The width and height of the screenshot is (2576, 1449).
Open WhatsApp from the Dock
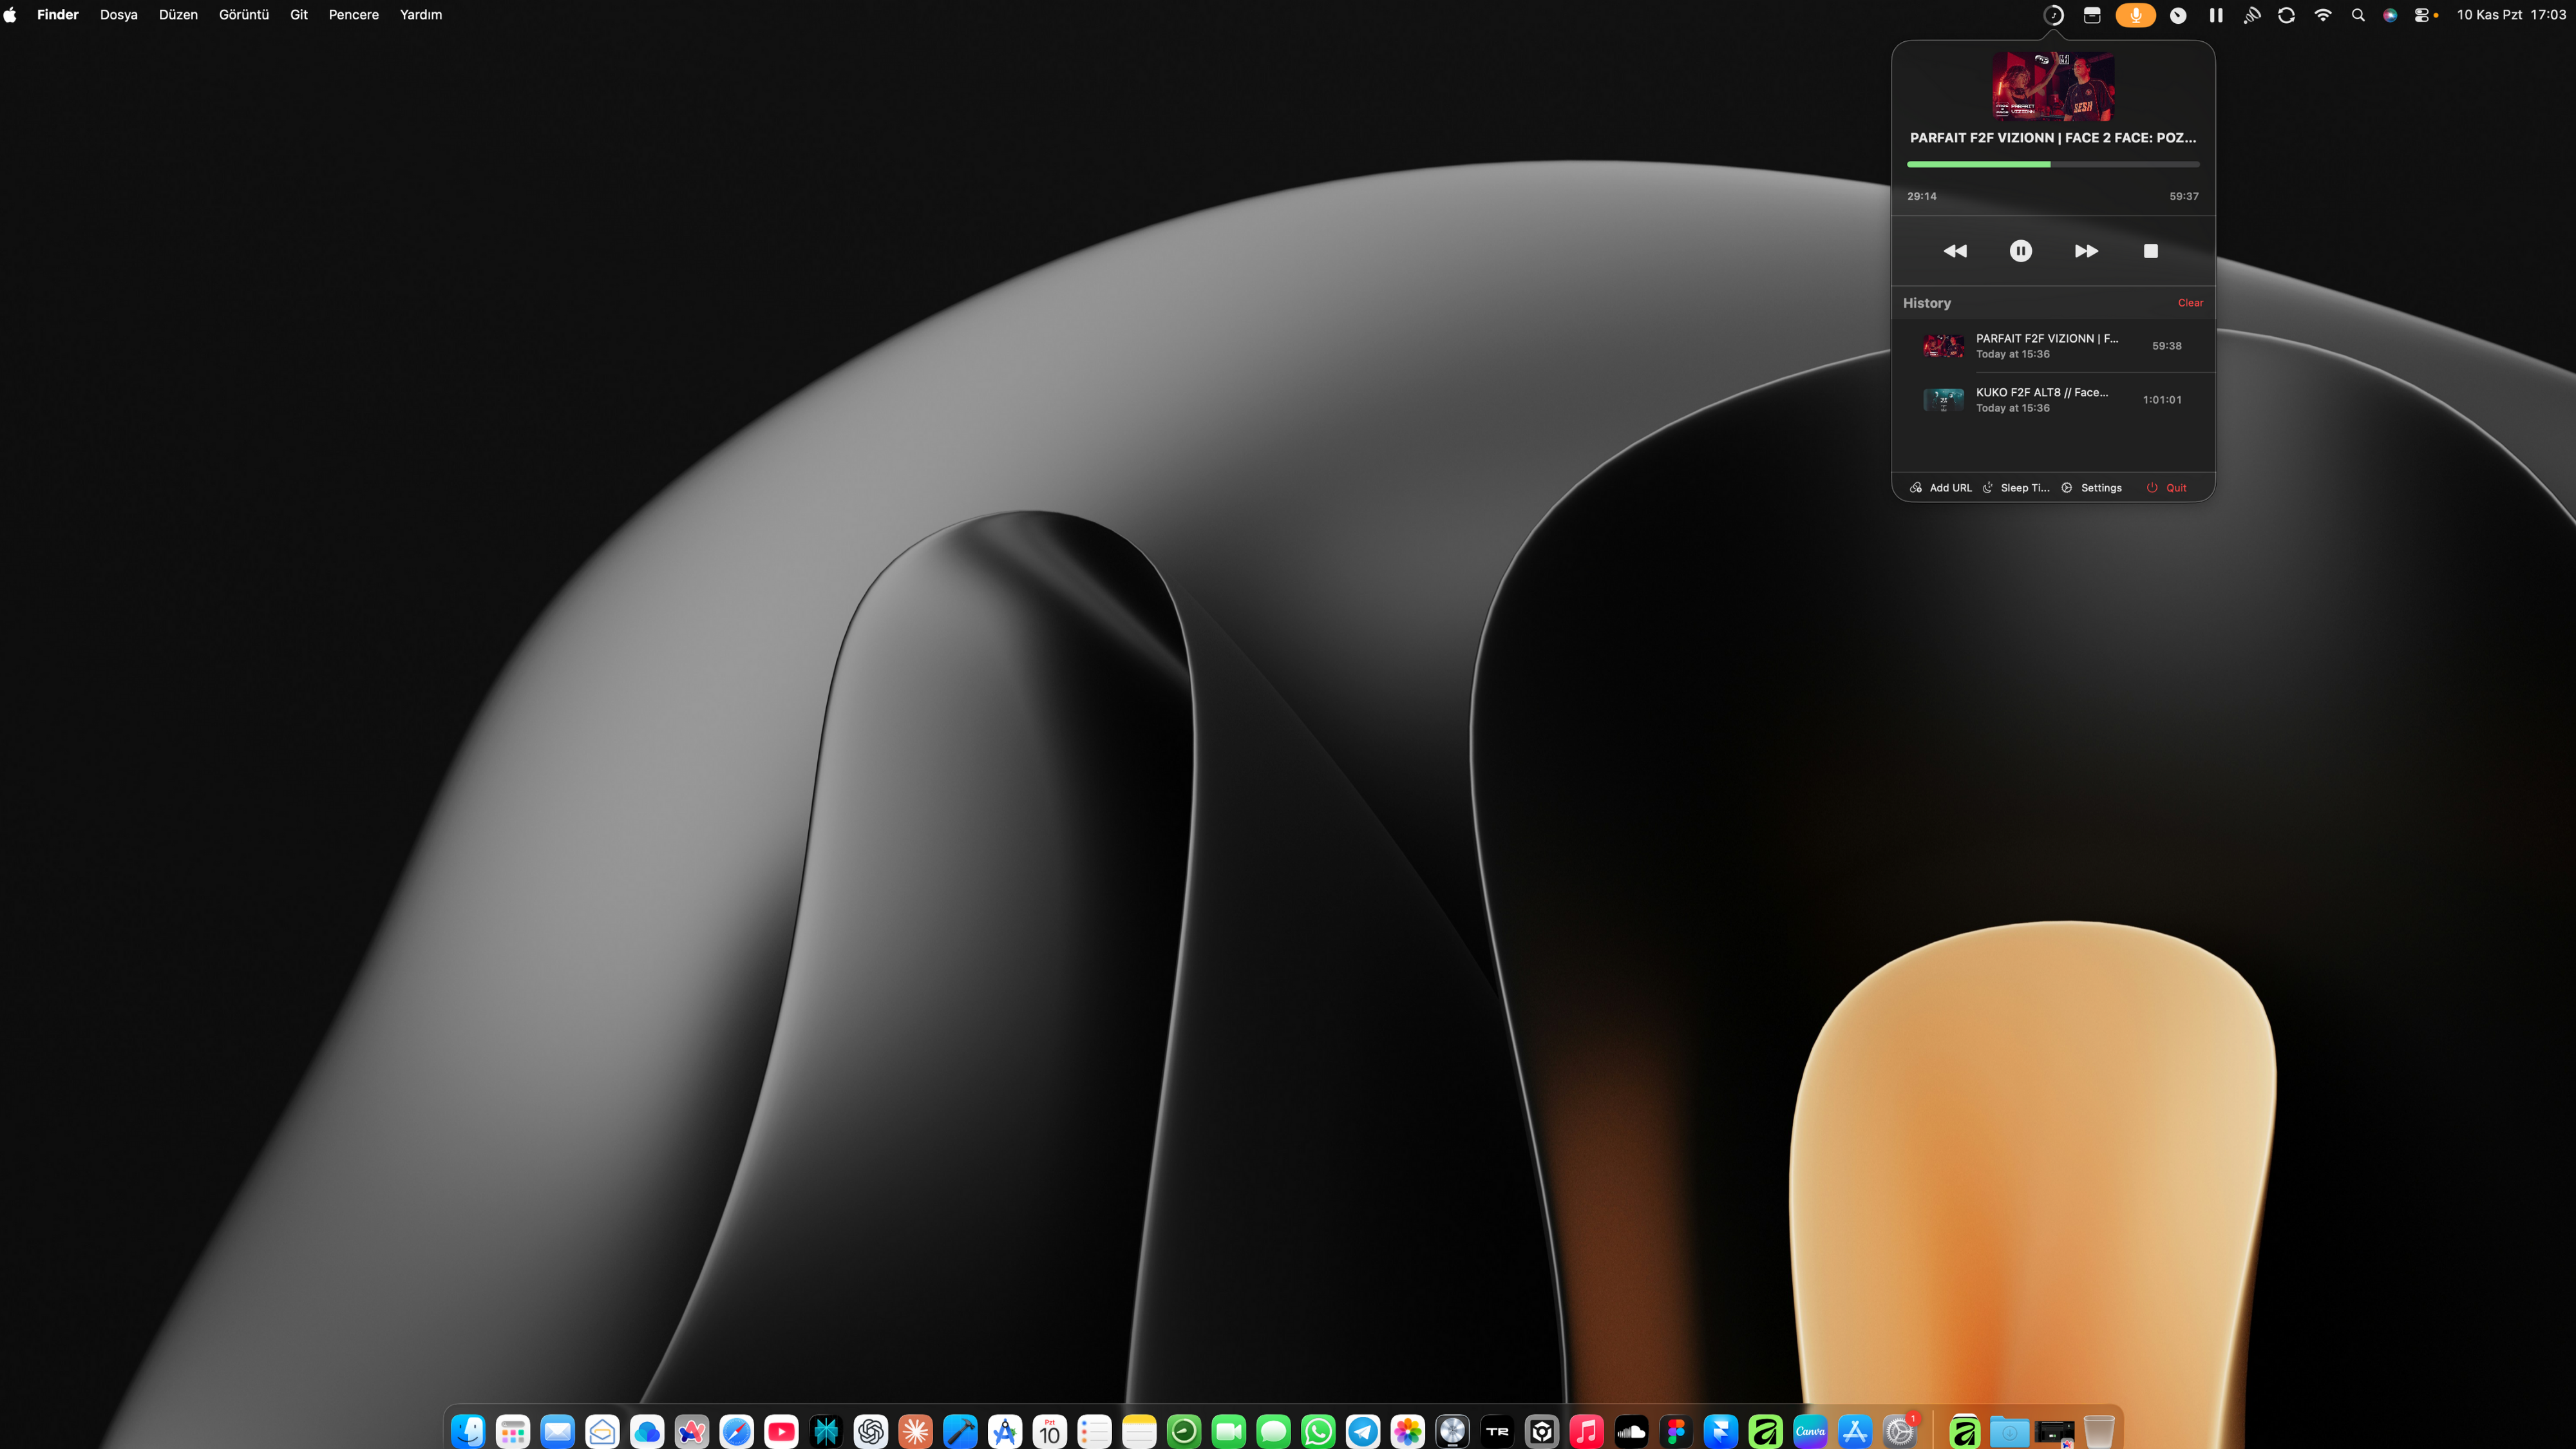(1318, 1432)
